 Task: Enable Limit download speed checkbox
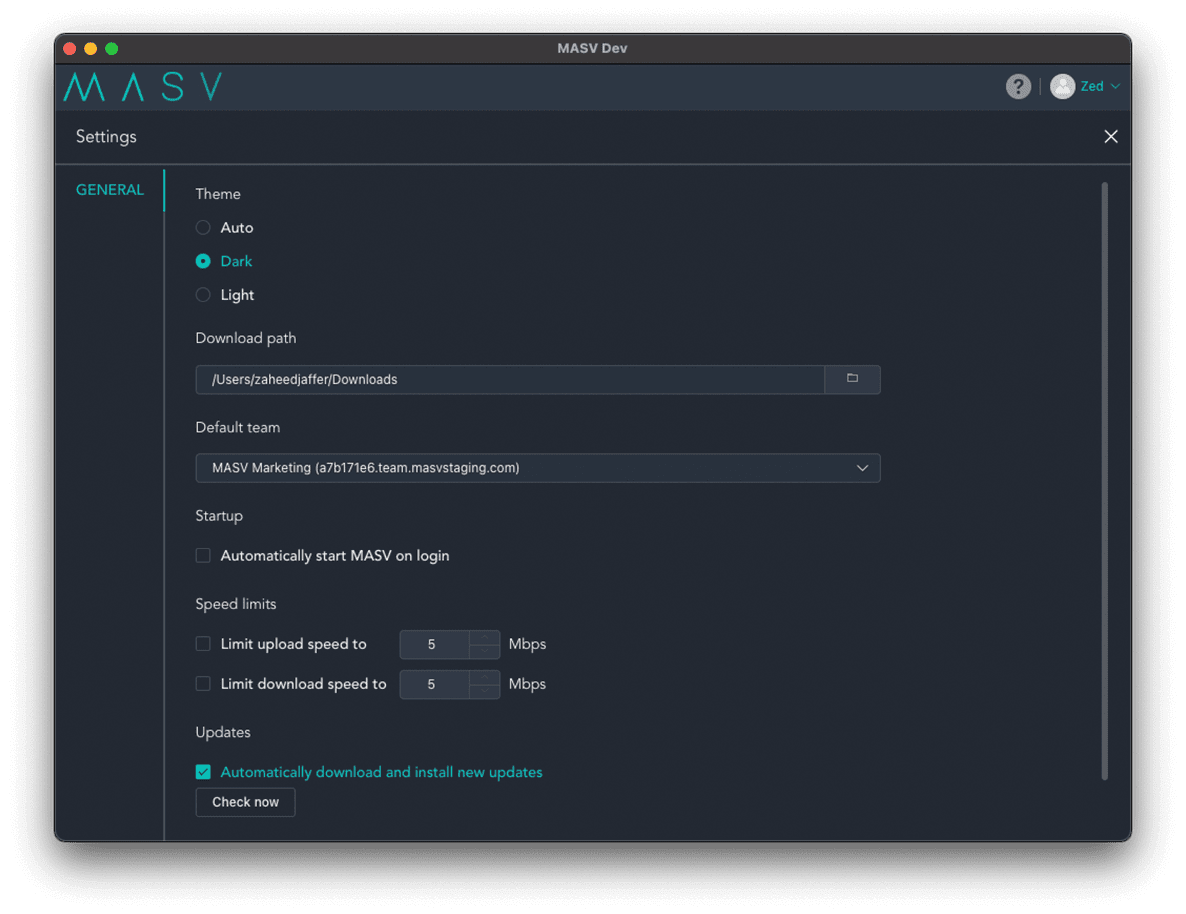(x=203, y=684)
